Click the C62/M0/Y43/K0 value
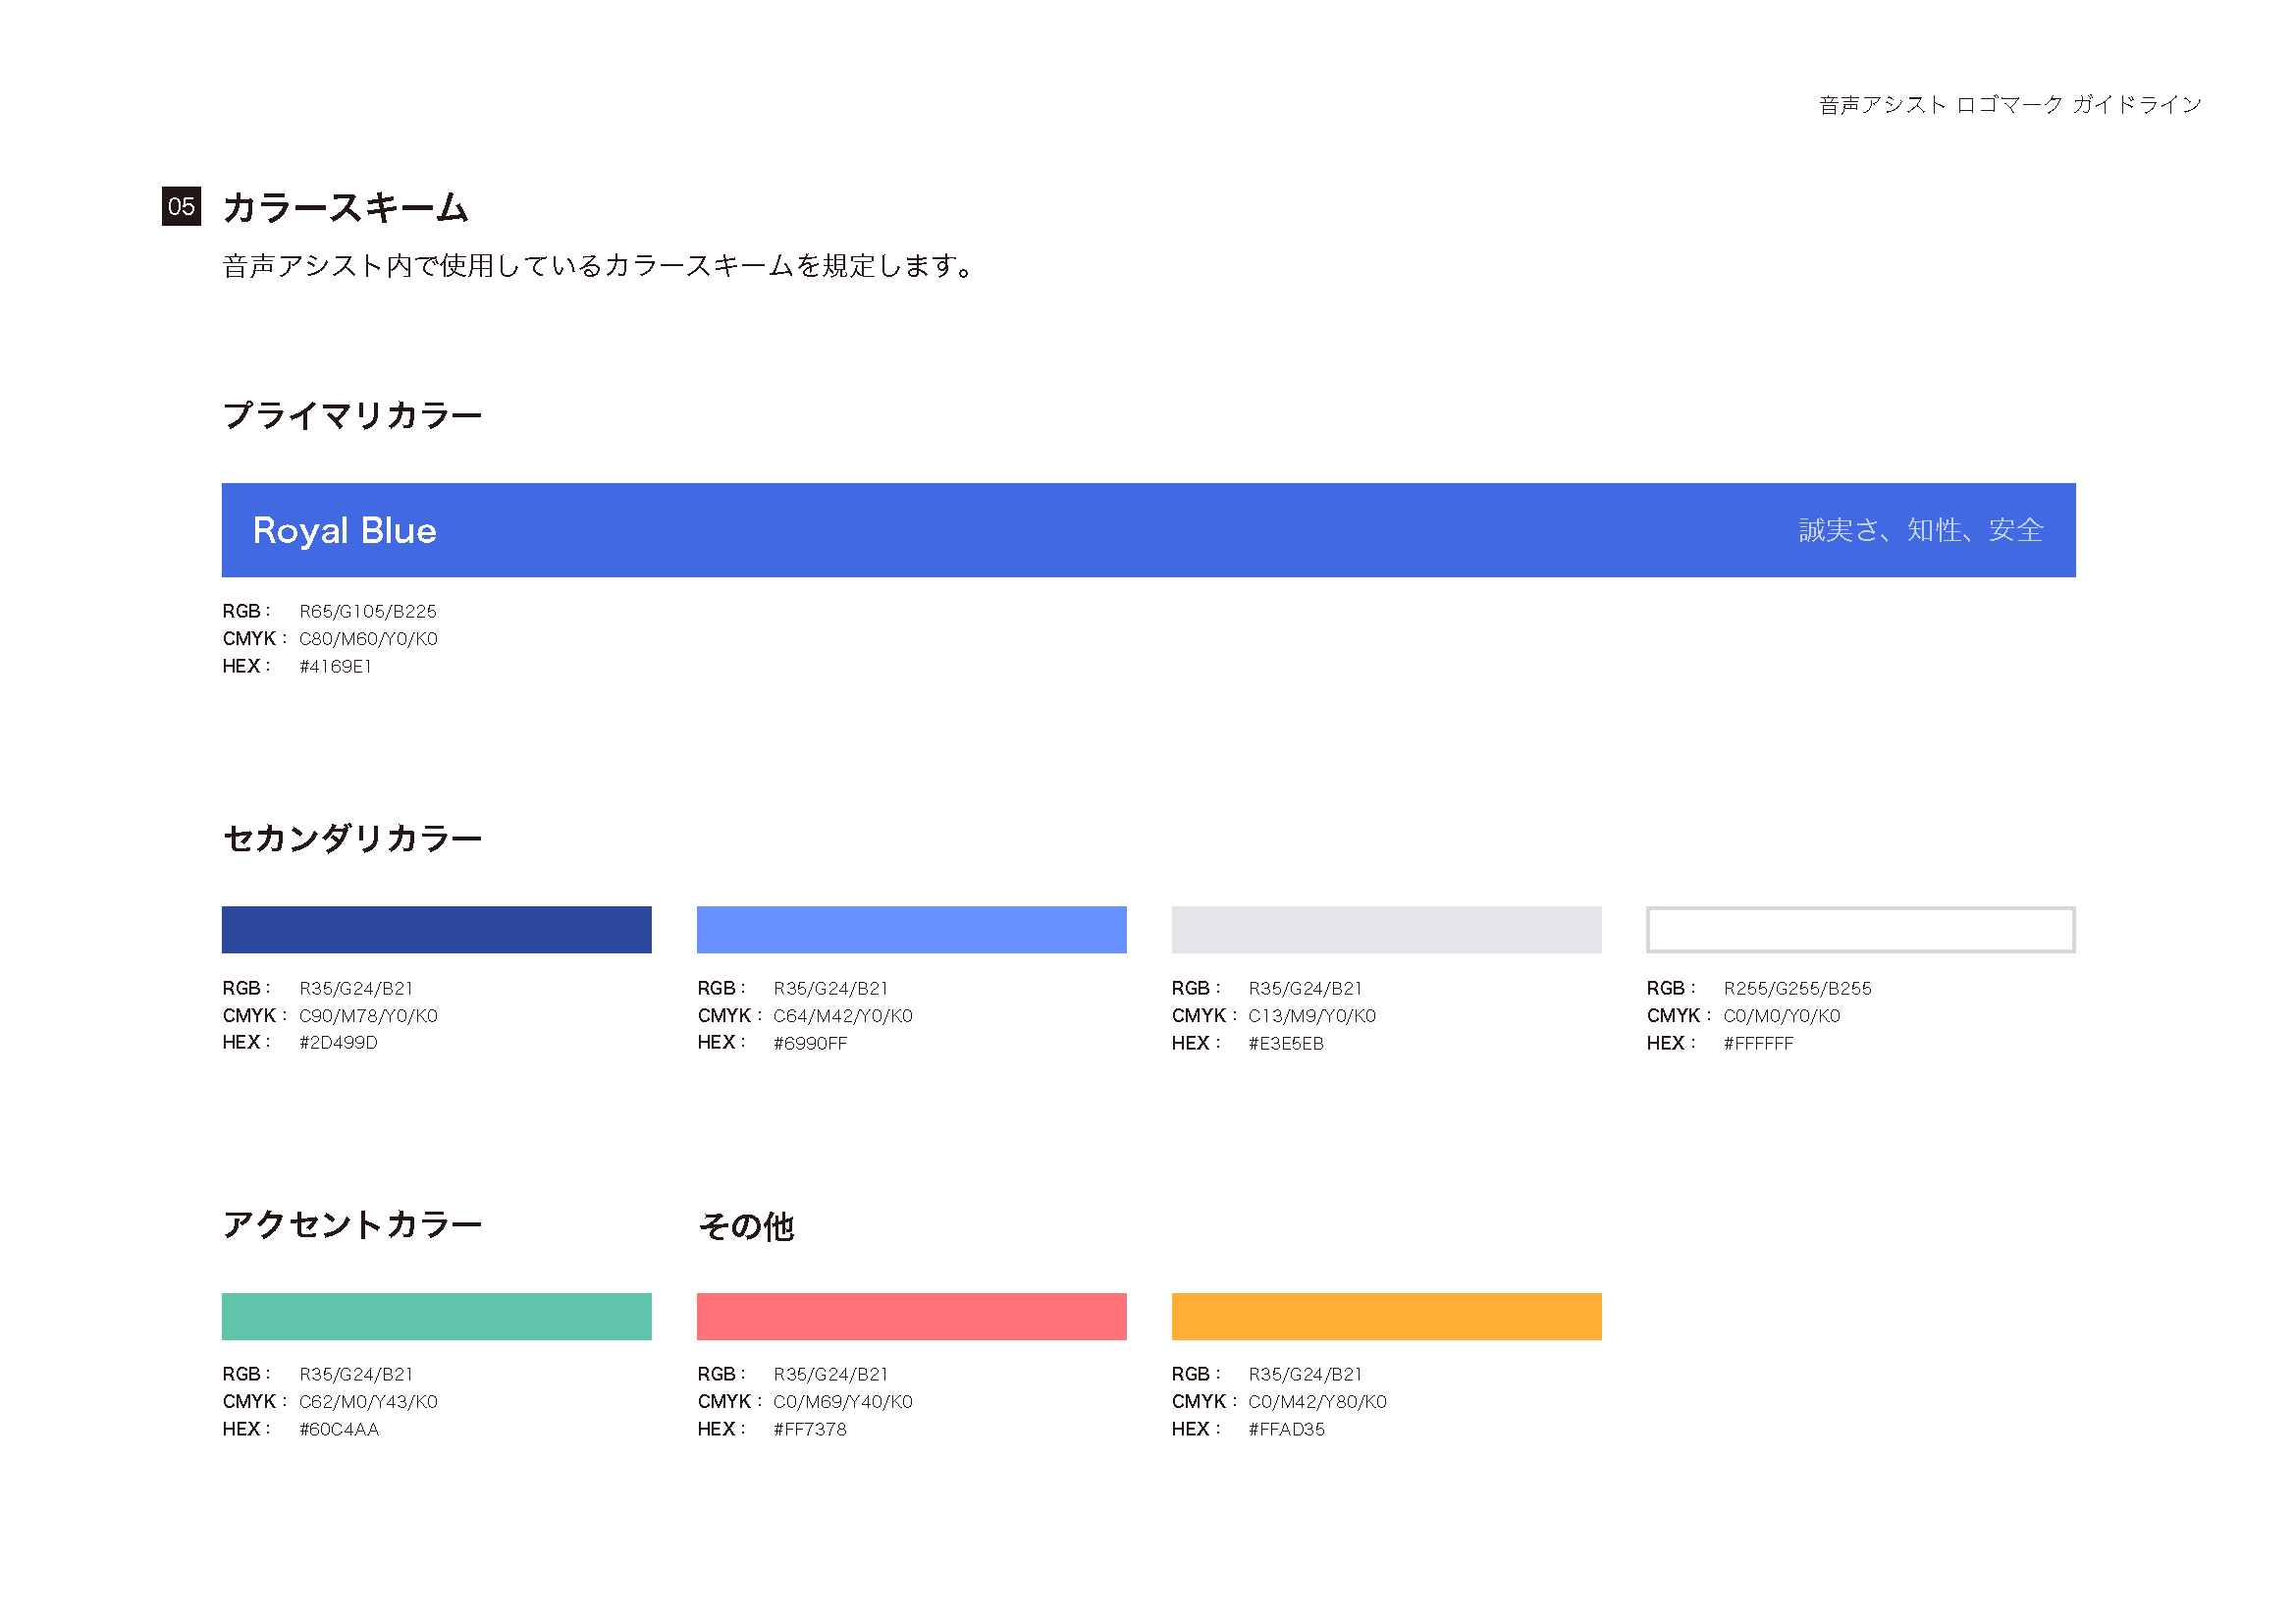 tap(368, 1402)
